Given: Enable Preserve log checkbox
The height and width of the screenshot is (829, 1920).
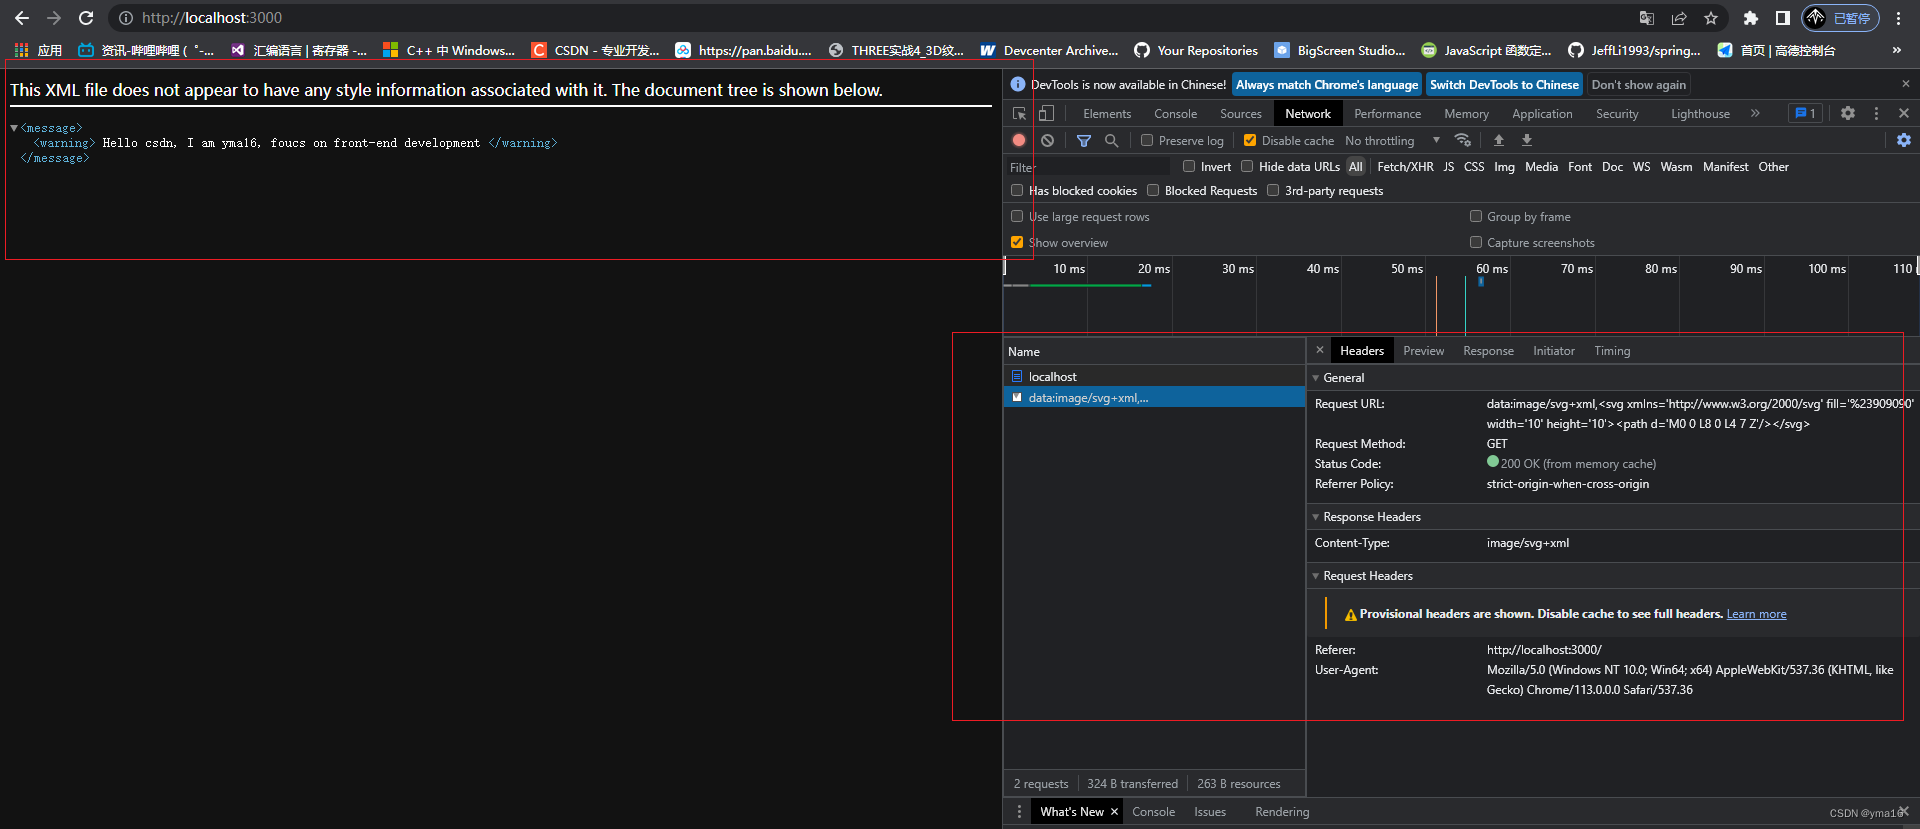Looking at the screenshot, I should 1147,140.
